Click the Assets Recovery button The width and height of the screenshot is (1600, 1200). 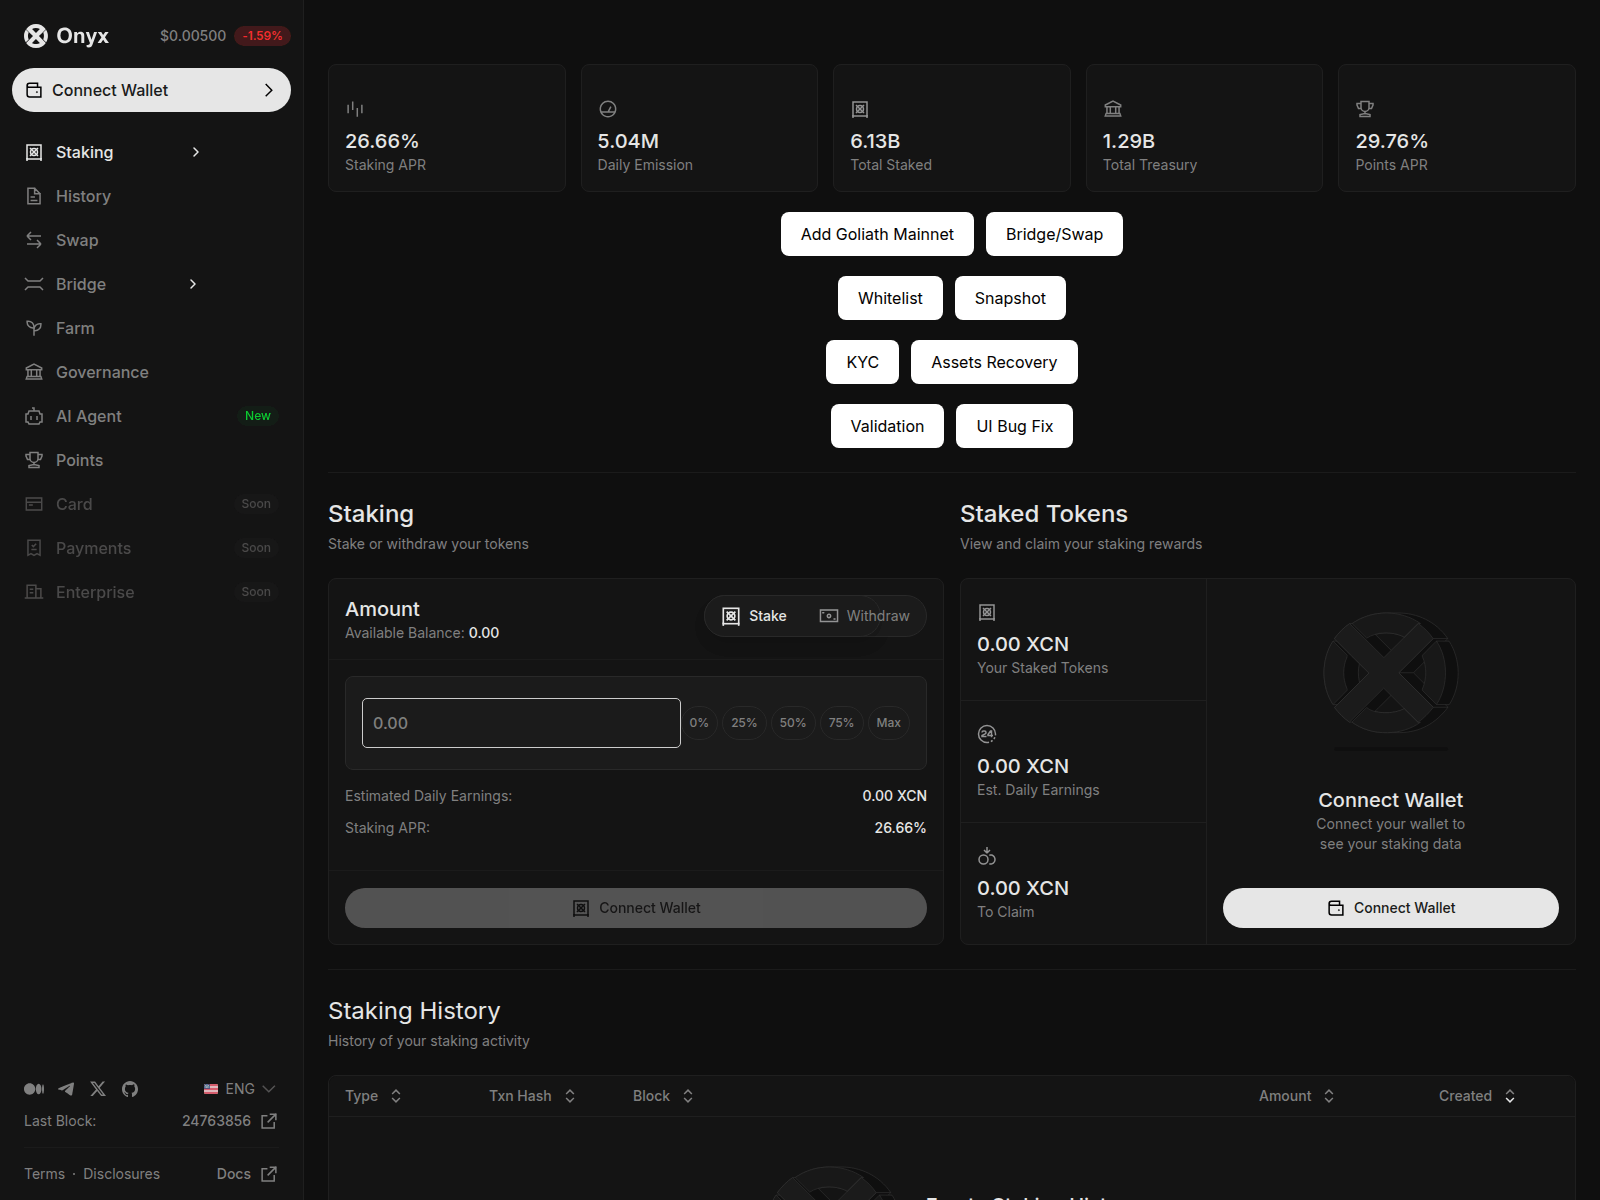point(994,362)
